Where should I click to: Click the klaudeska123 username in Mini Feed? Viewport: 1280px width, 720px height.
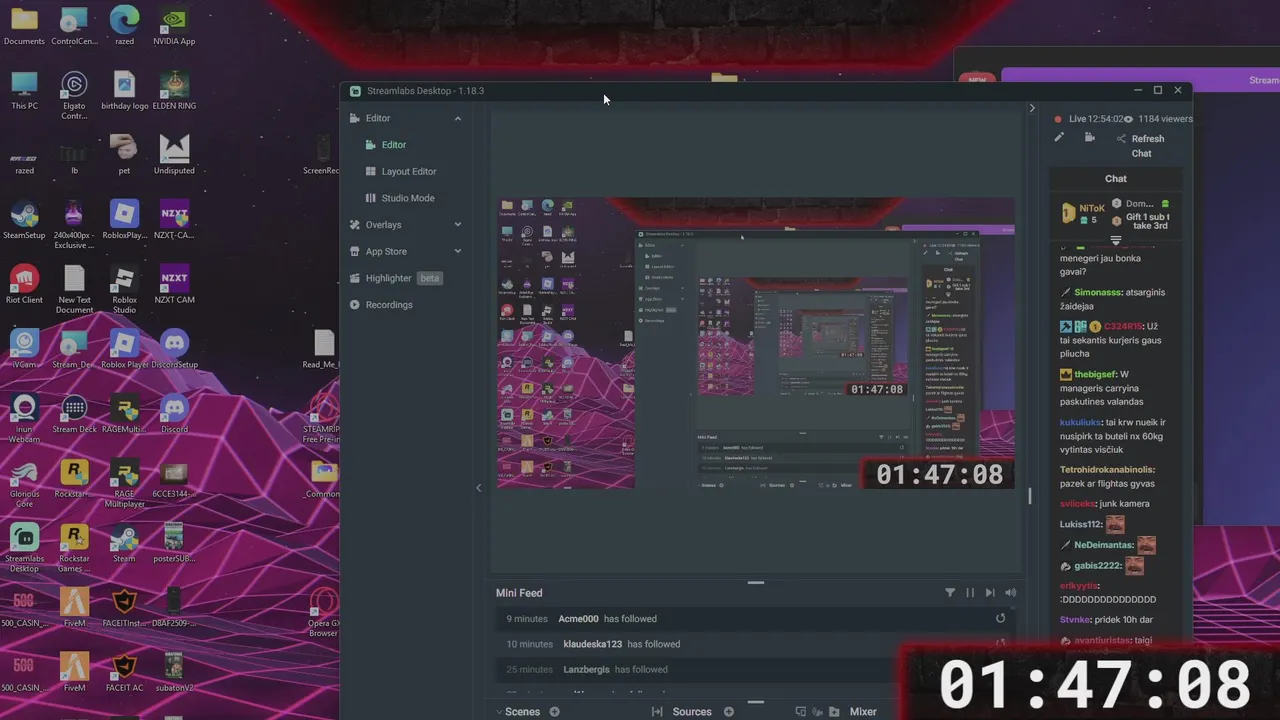tap(592, 645)
